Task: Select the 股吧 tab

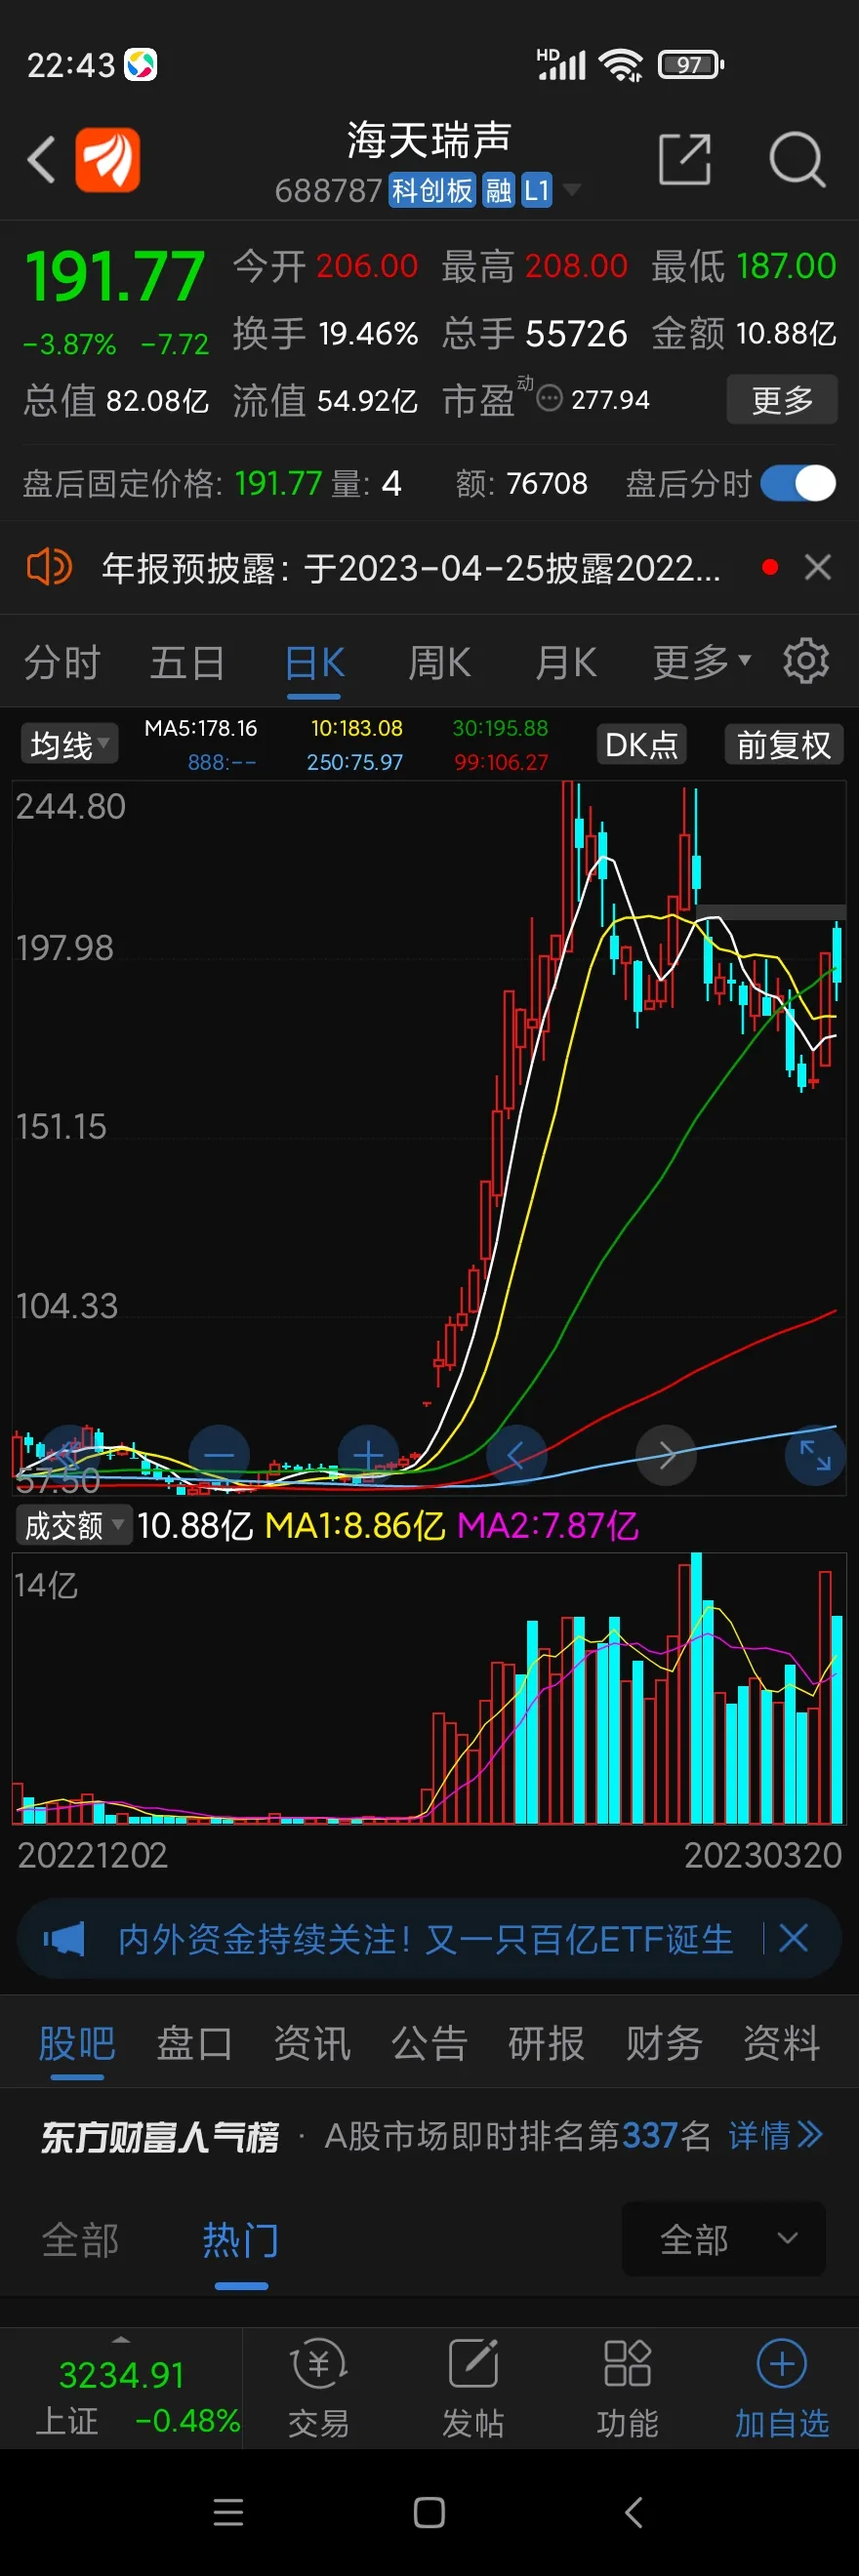Action: pyautogui.click(x=77, y=2043)
